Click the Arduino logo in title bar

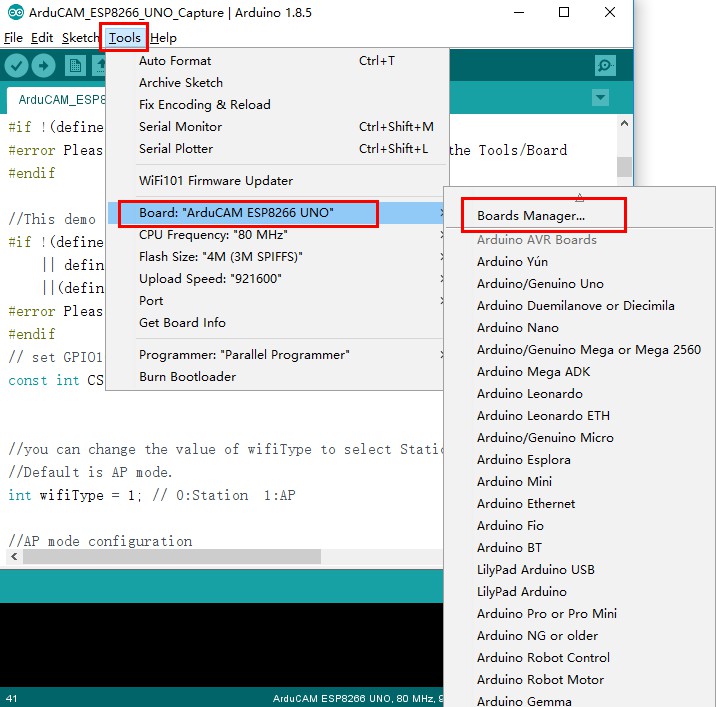point(16,12)
